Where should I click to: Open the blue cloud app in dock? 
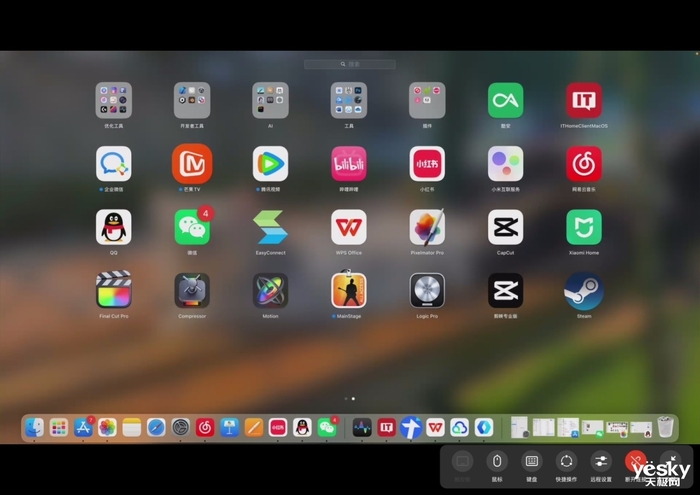coord(459,428)
